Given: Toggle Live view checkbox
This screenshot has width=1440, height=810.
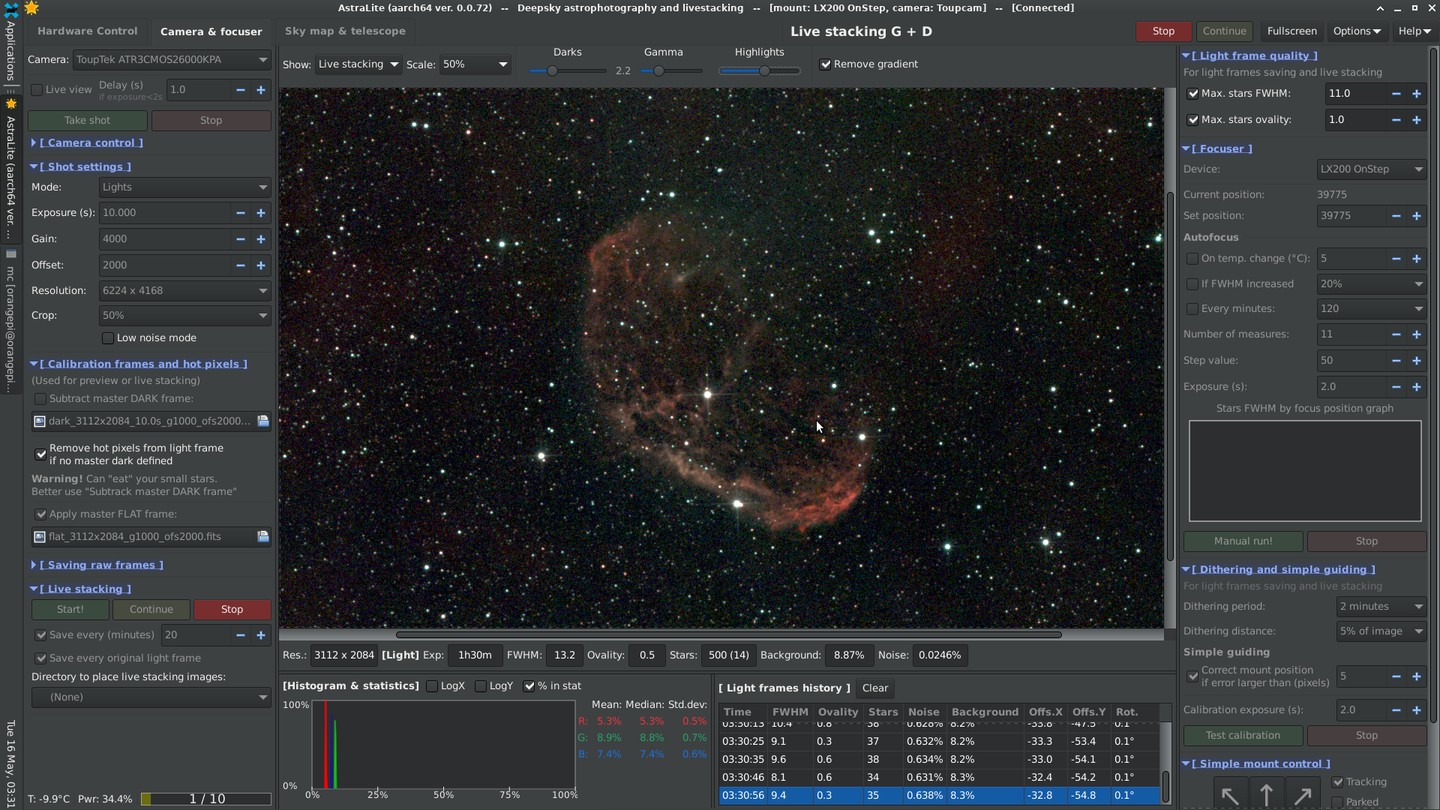Looking at the screenshot, I should point(37,90).
